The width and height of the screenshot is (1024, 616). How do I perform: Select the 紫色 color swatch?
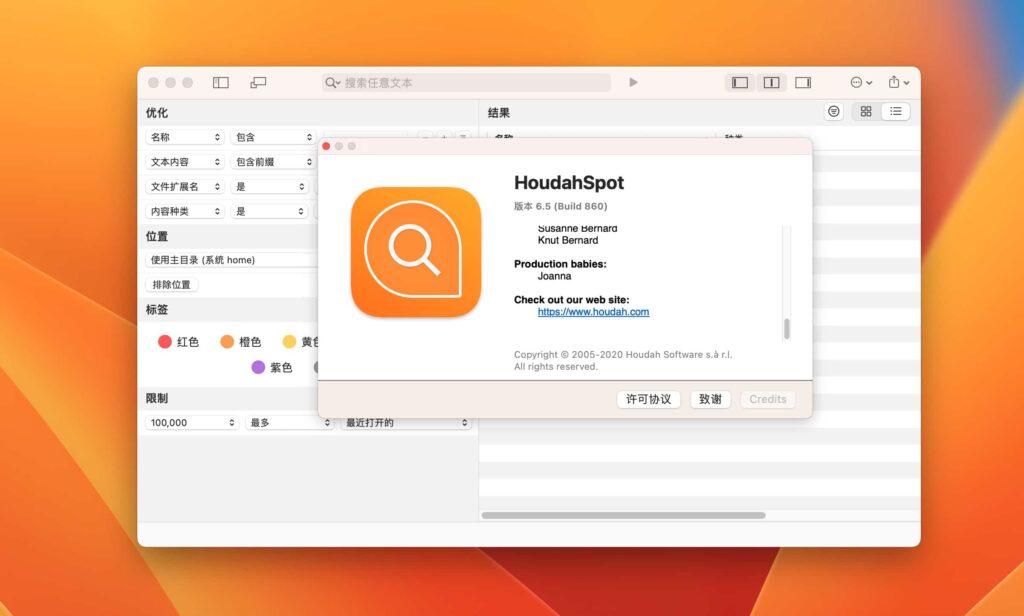click(x=258, y=367)
